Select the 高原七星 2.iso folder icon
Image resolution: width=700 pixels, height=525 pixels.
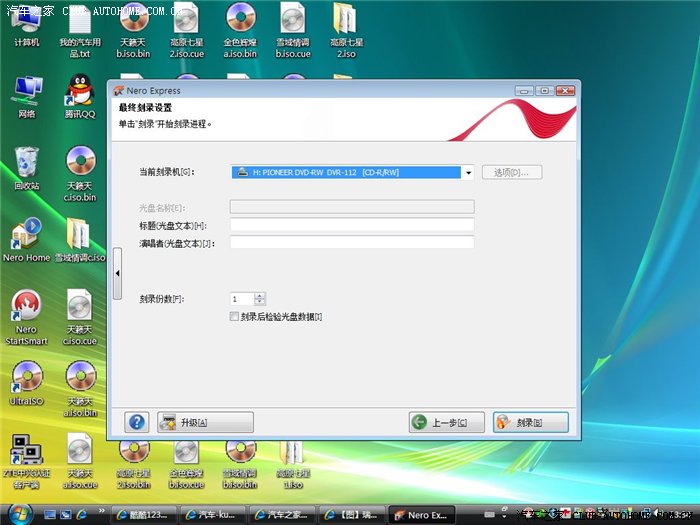(346, 30)
